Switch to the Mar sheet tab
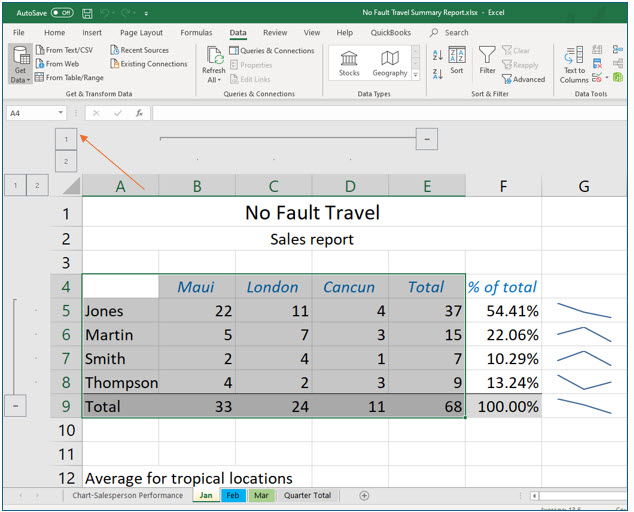The width and height of the screenshot is (634, 512). point(261,495)
